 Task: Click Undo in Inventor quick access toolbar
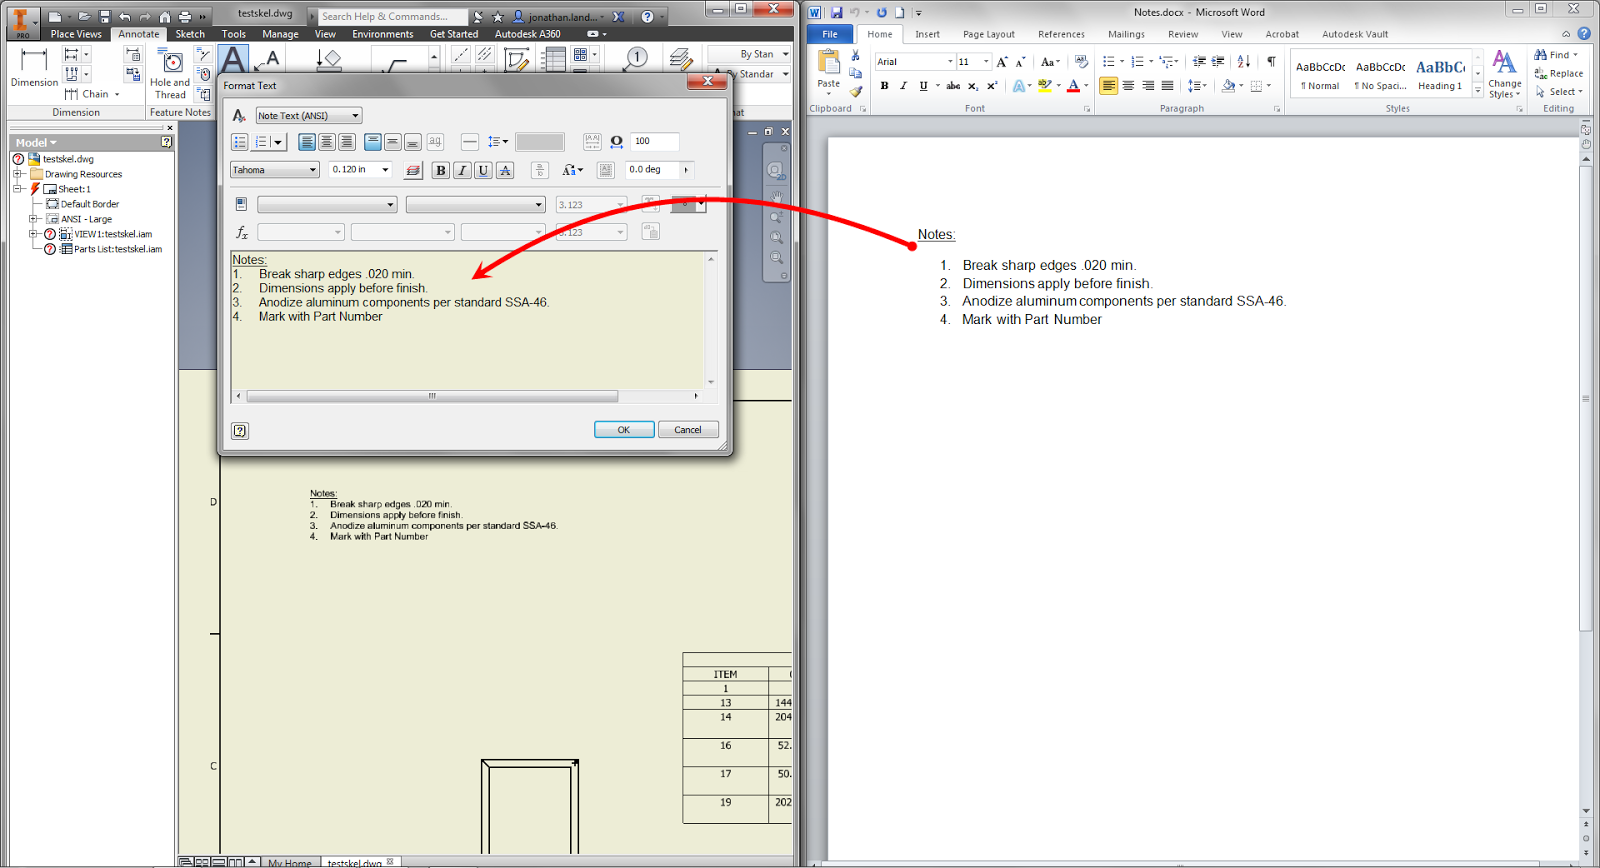[124, 17]
